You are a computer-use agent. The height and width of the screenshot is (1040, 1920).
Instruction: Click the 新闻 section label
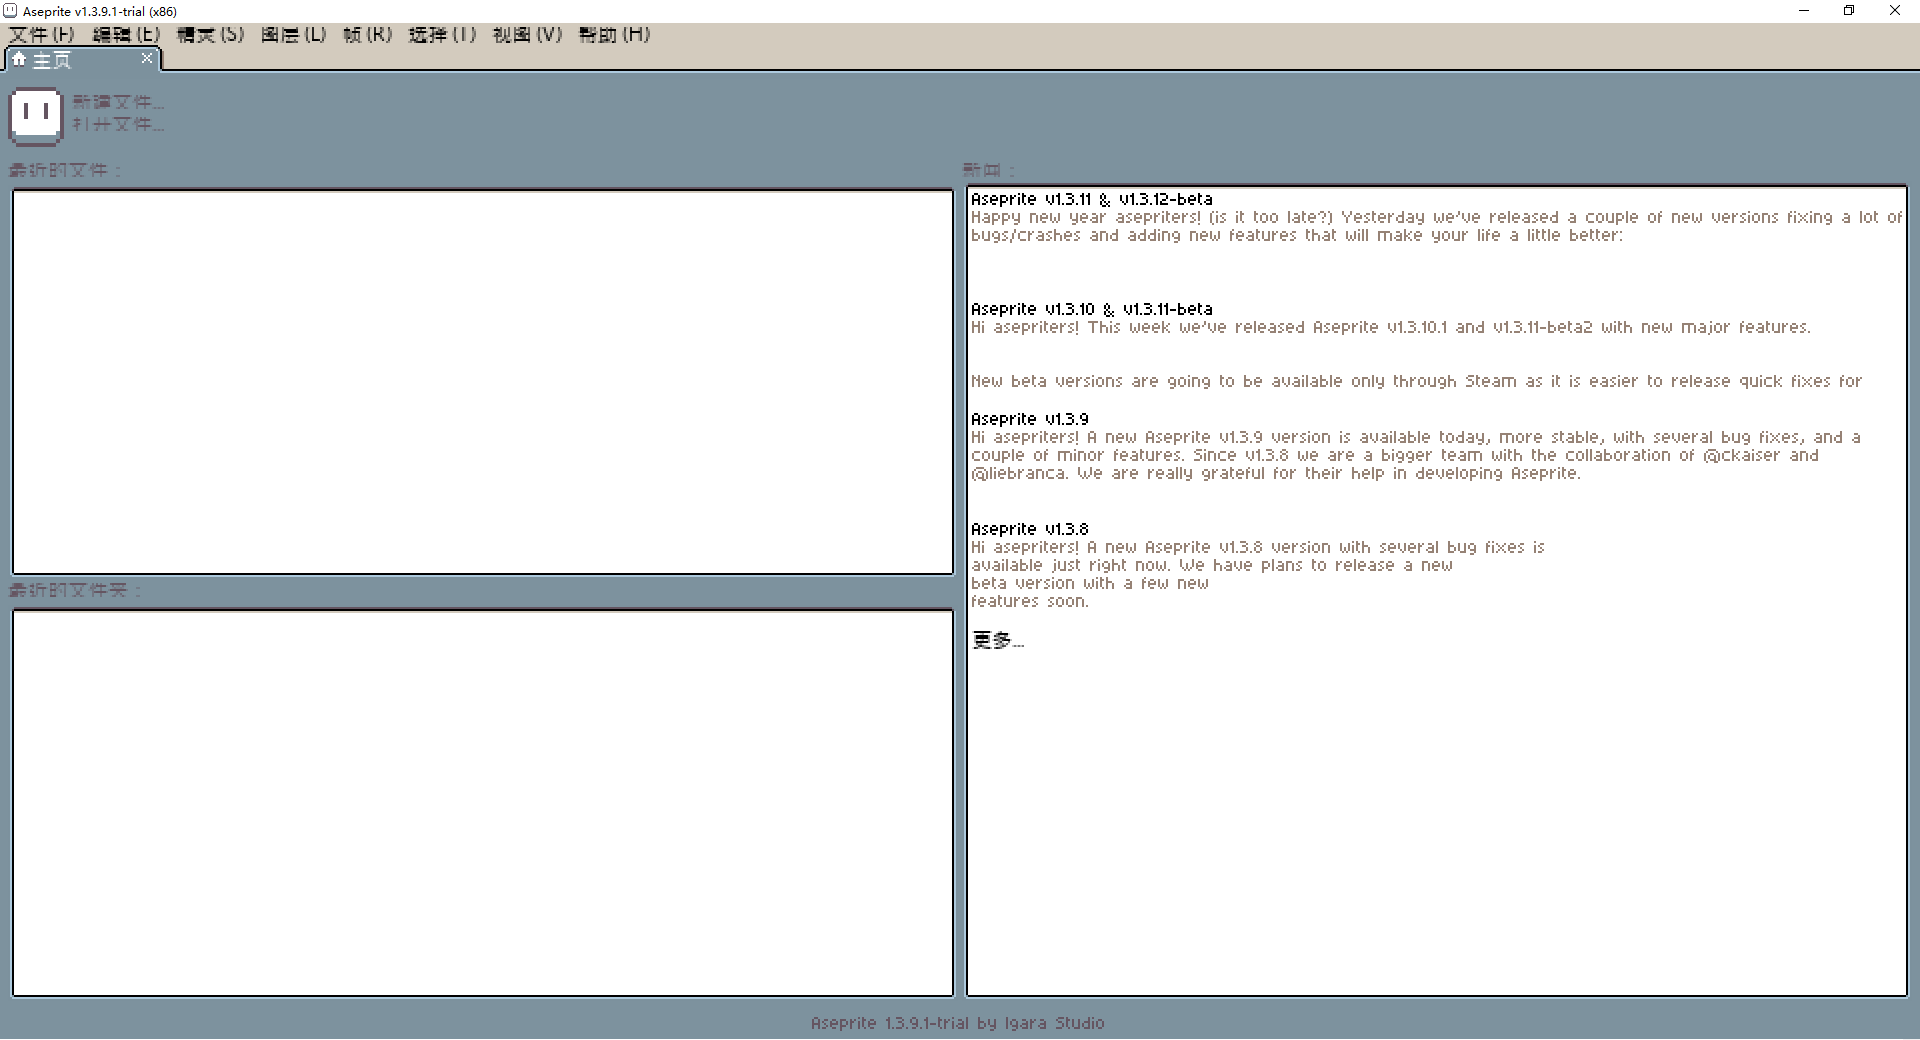point(988,170)
